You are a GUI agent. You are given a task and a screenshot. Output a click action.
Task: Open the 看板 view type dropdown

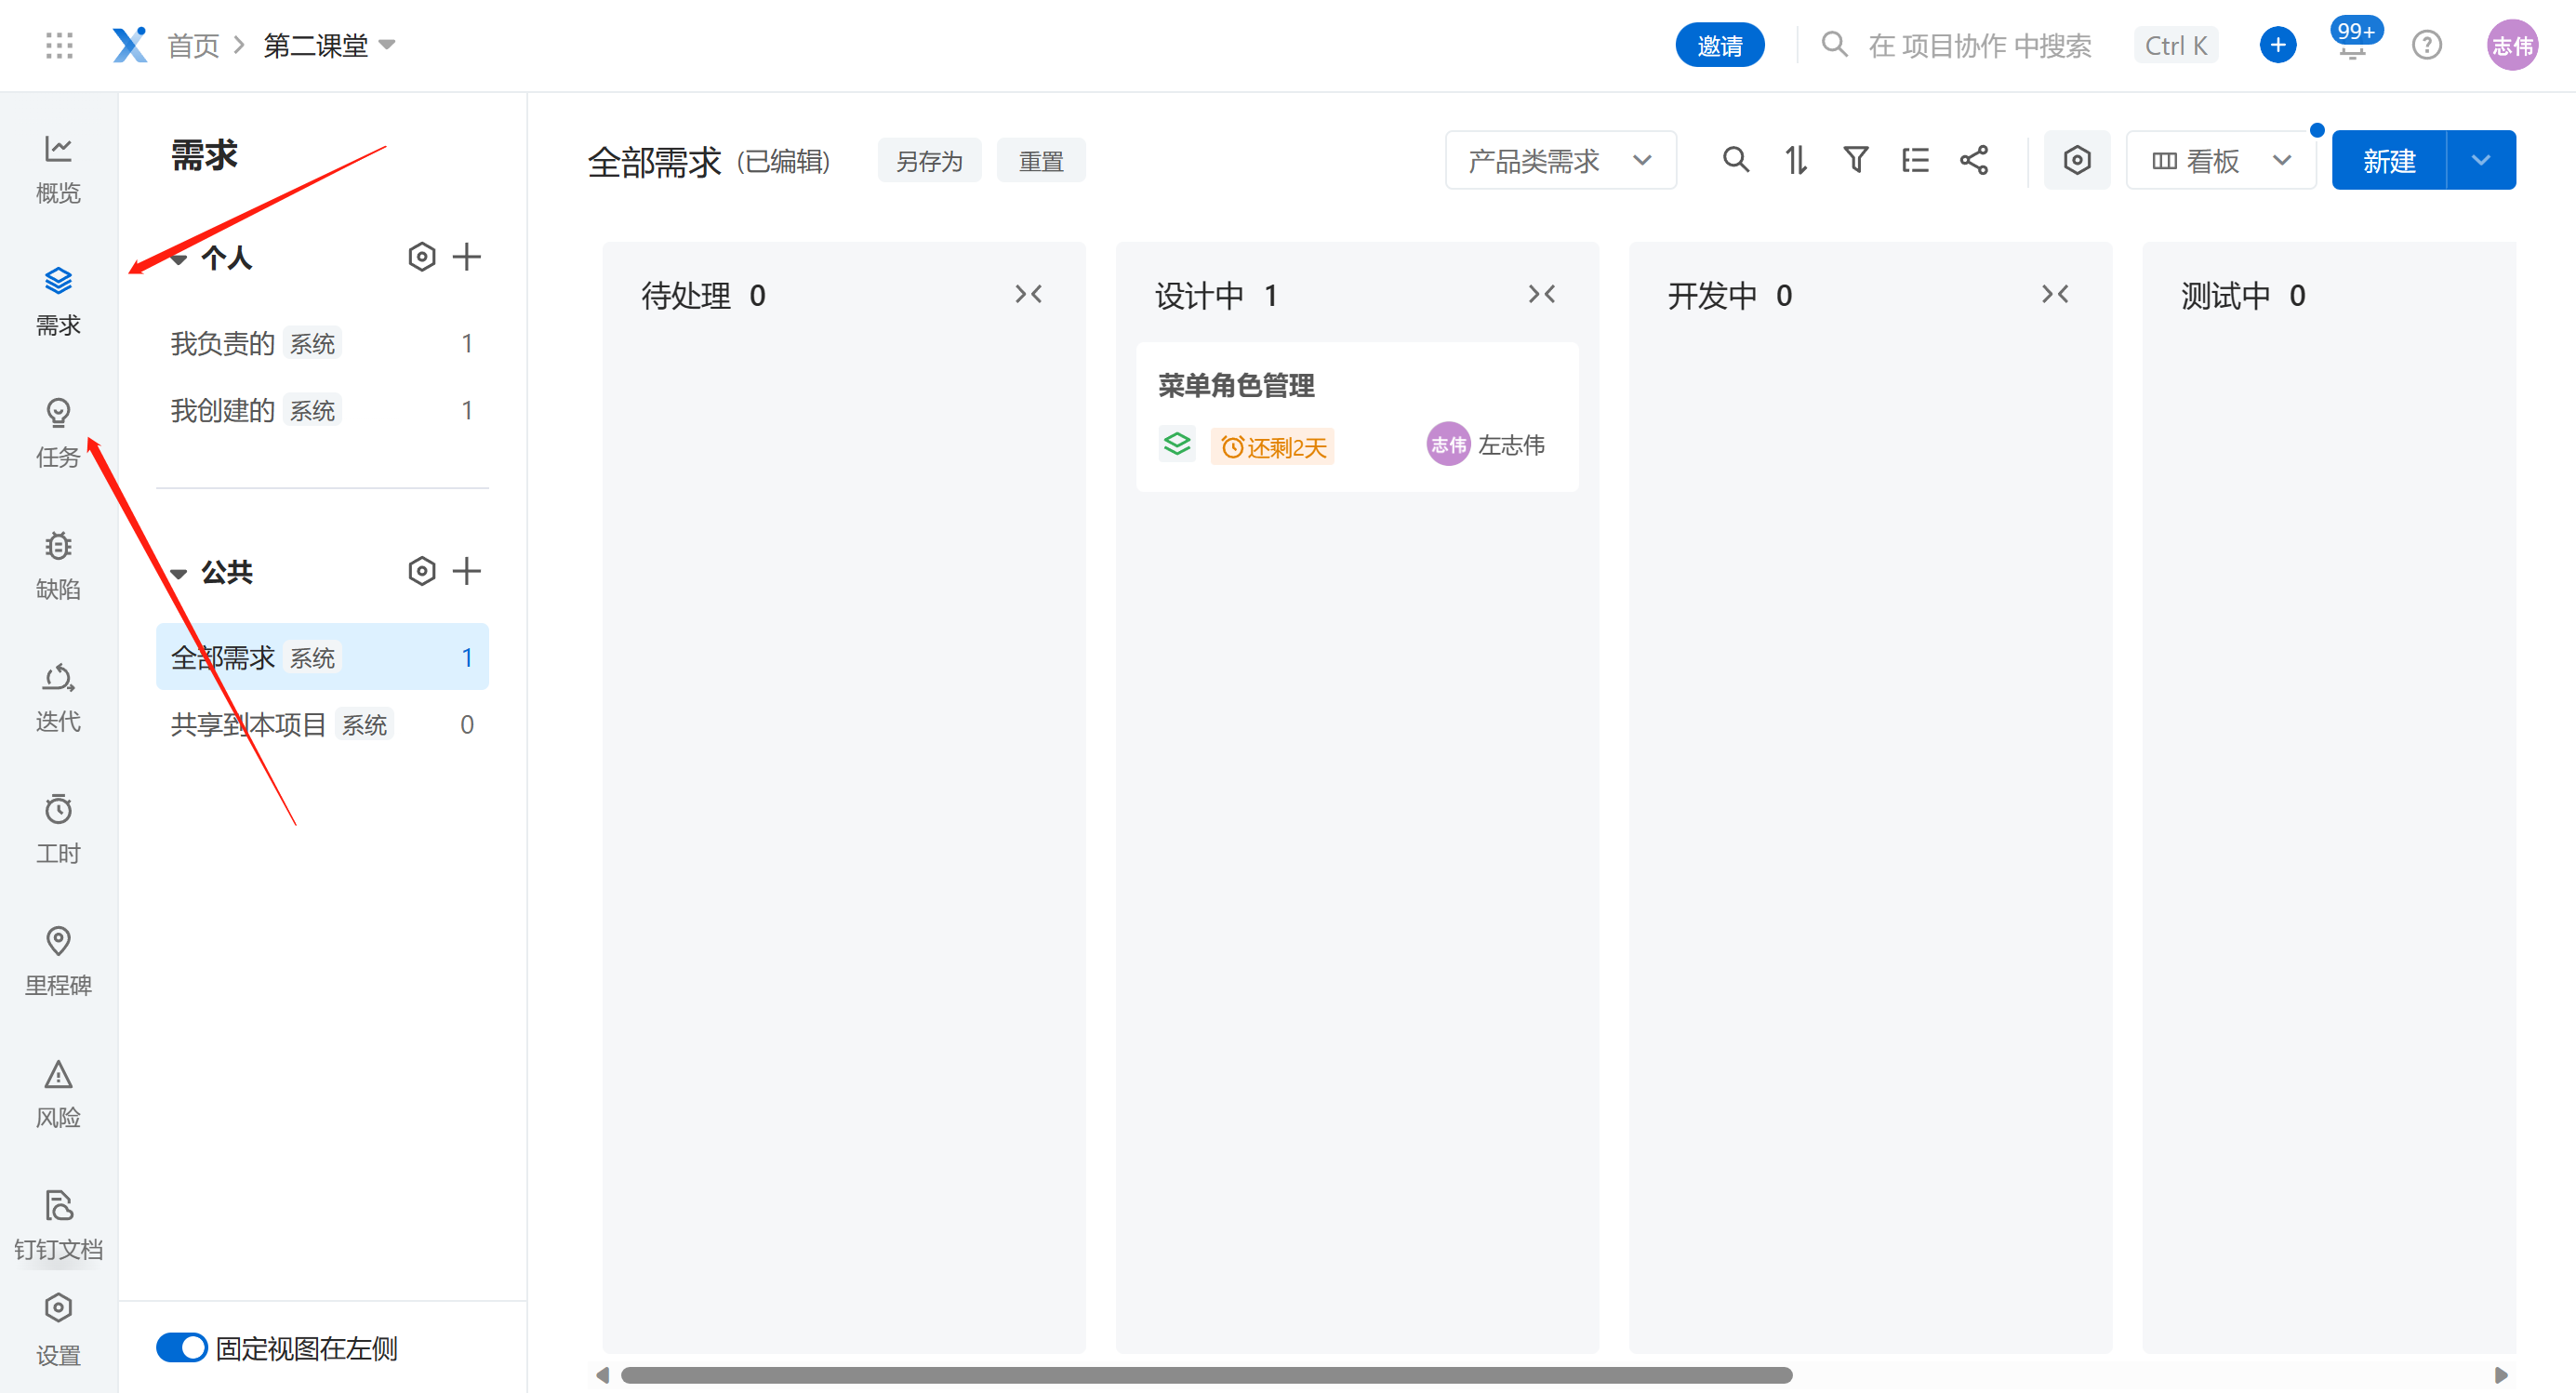pyautogui.click(x=2220, y=160)
